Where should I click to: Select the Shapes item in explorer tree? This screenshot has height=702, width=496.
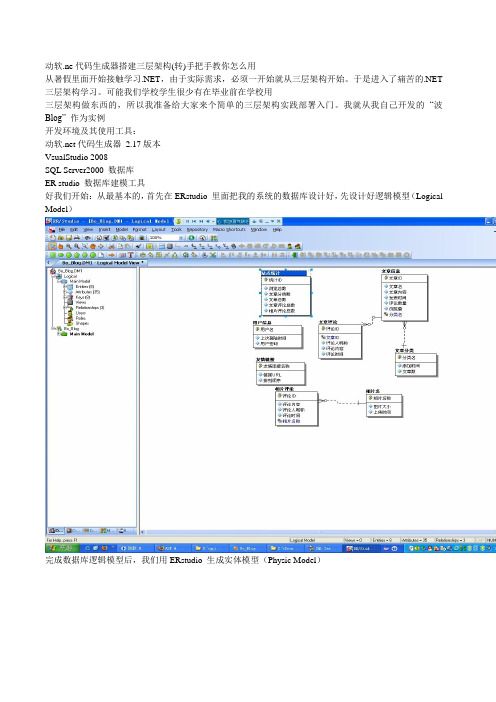[82, 323]
